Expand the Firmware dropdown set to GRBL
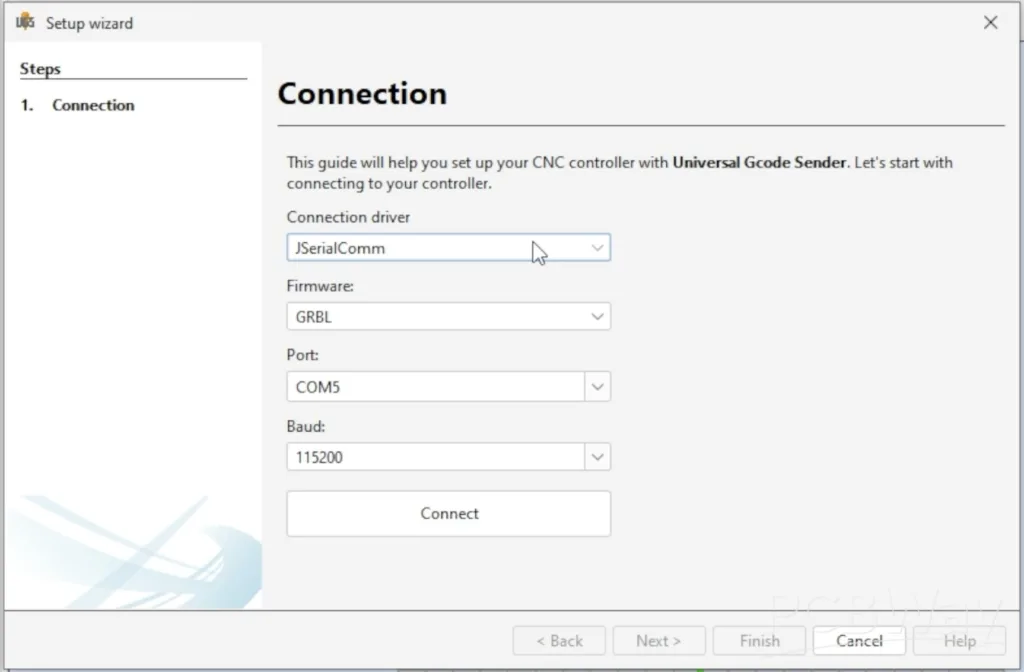 [448, 317]
